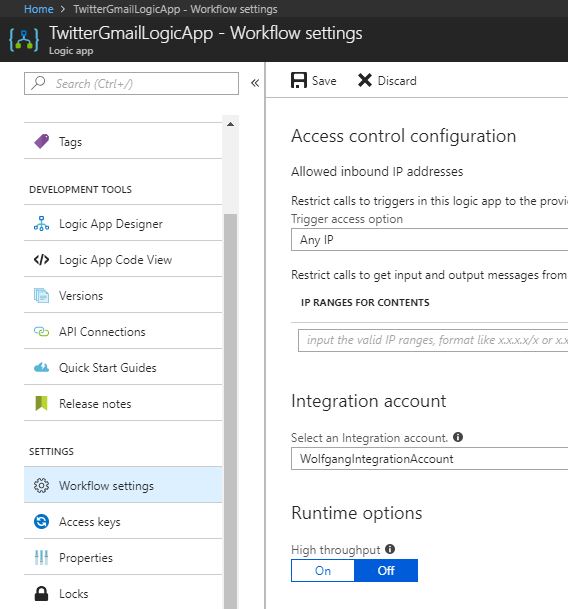Click the Save button label
The width and height of the screenshot is (568, 609).
(324, 81)
